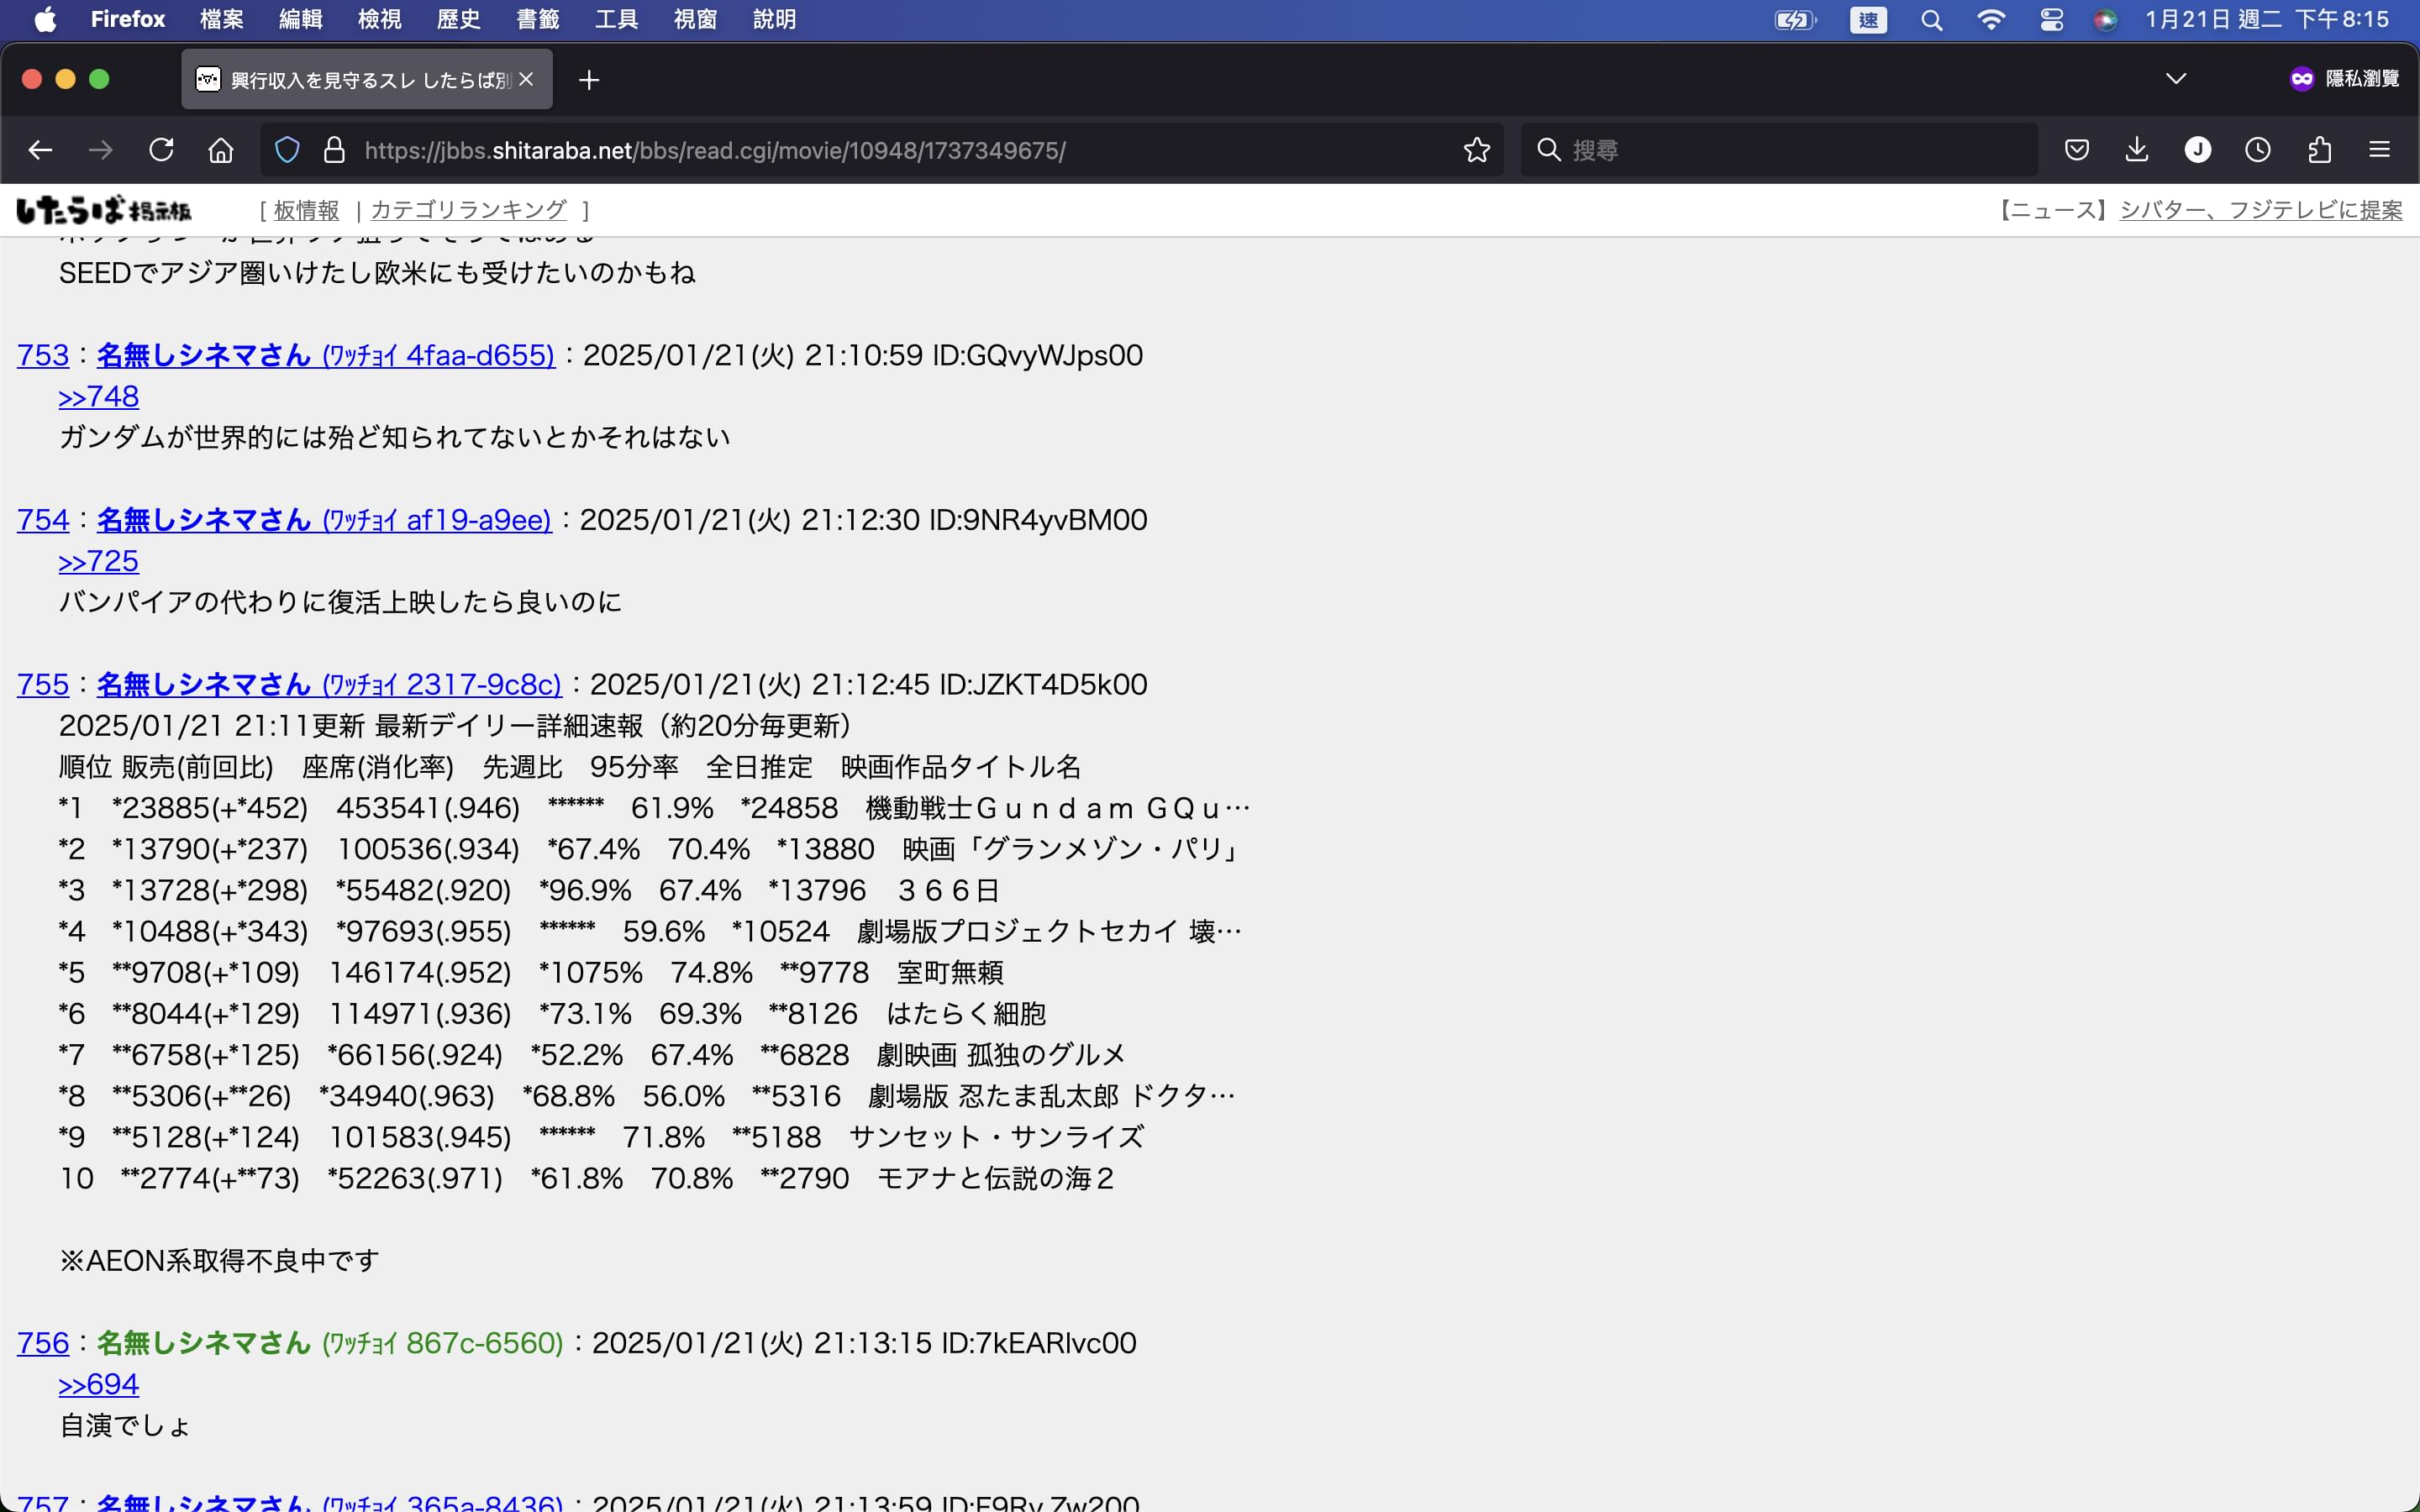This screenshot has height=1512, width=2420.
Task: Open the 檢視 menu
Action: 379,20
